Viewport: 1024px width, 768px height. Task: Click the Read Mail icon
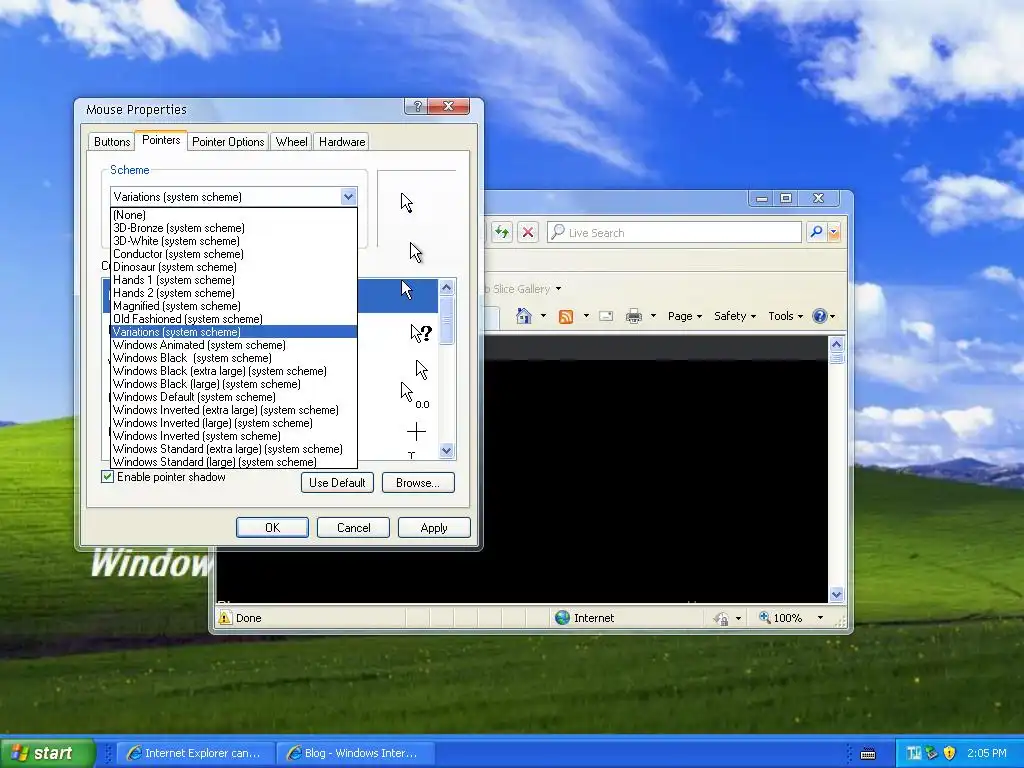point(606,316)
